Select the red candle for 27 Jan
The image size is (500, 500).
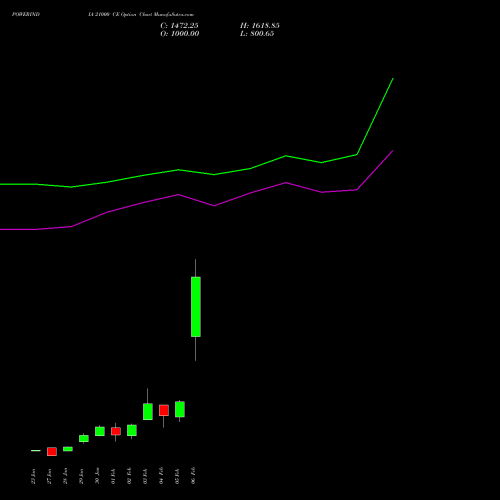[x=52, y=452]
